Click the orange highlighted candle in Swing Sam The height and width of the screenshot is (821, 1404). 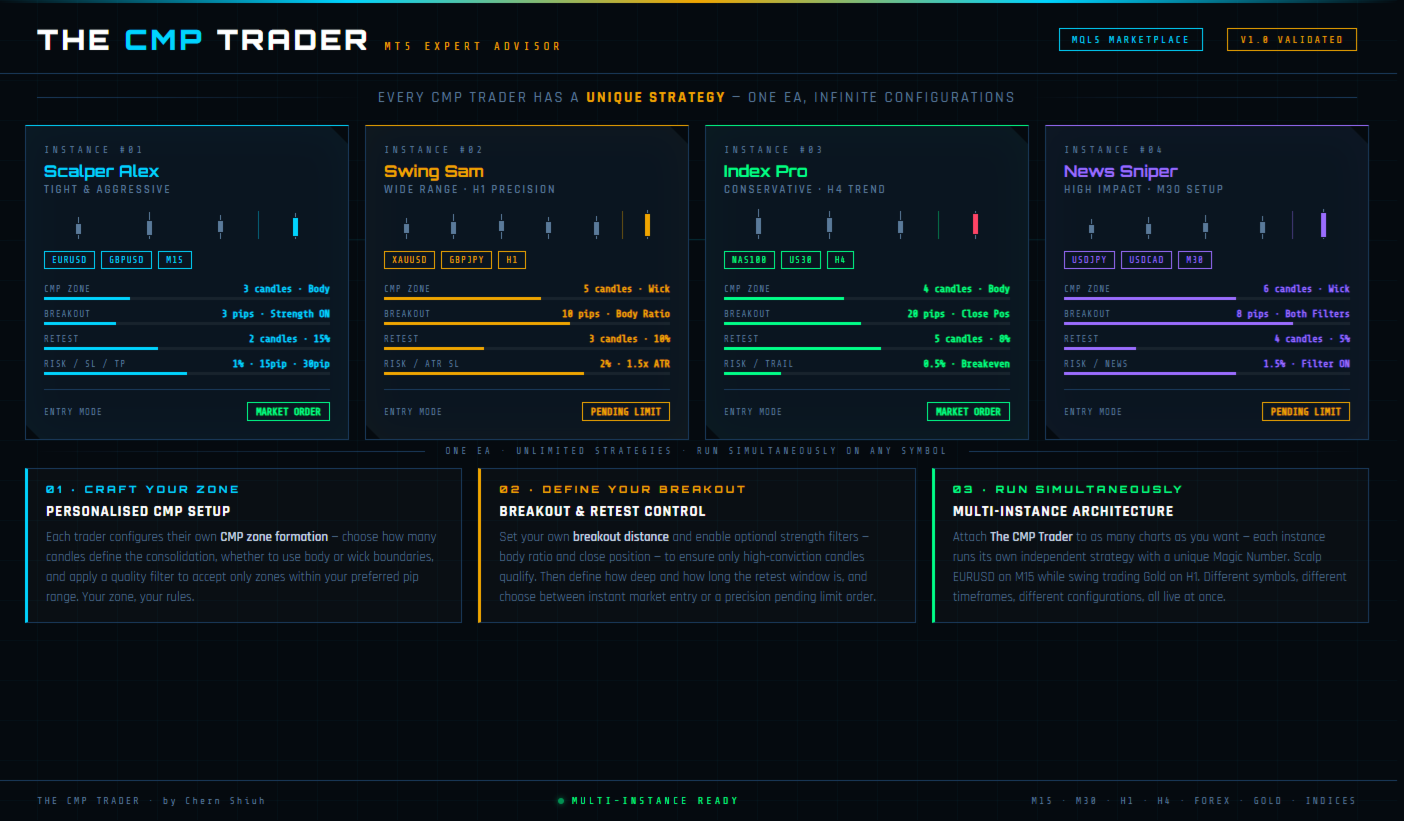coord(647,225)
